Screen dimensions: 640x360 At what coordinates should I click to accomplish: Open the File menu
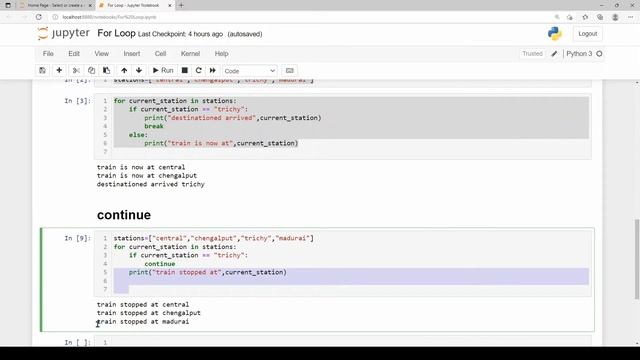tap(48, 53)
